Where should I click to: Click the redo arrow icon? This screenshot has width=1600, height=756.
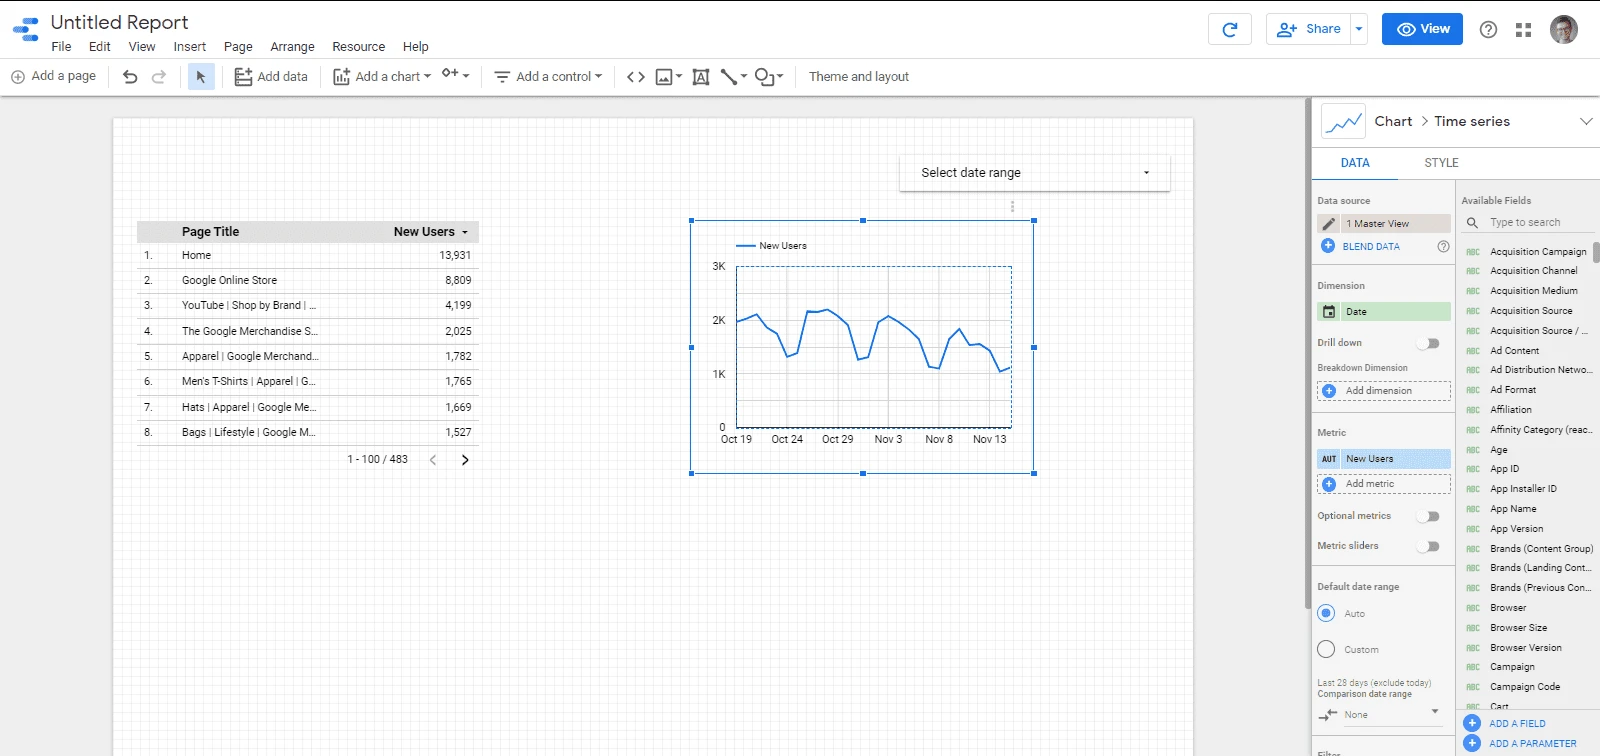pyautogui.click(x=159, y=77)
